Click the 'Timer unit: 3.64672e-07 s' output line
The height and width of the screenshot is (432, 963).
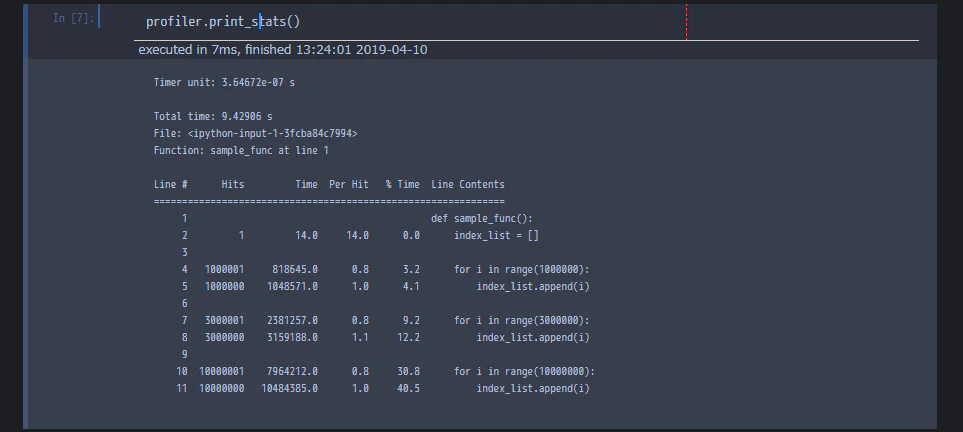[x=224, y=82]
